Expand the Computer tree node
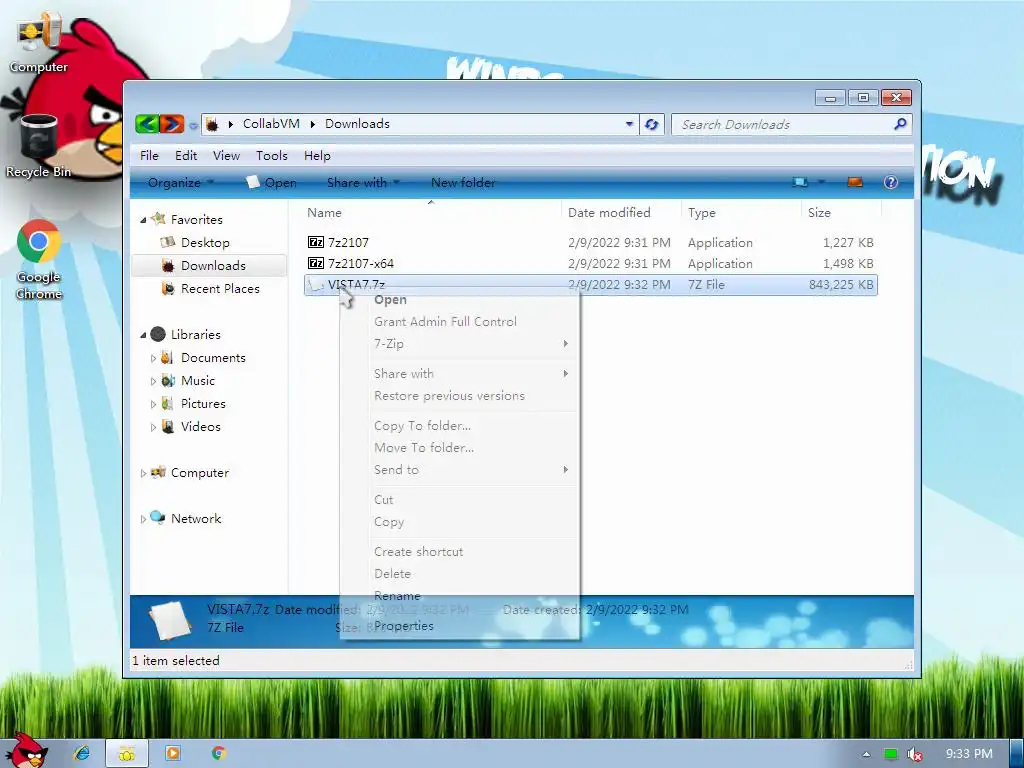This screenshot has width=1024, height=768. pyautogui.click(x=143, y=473)
